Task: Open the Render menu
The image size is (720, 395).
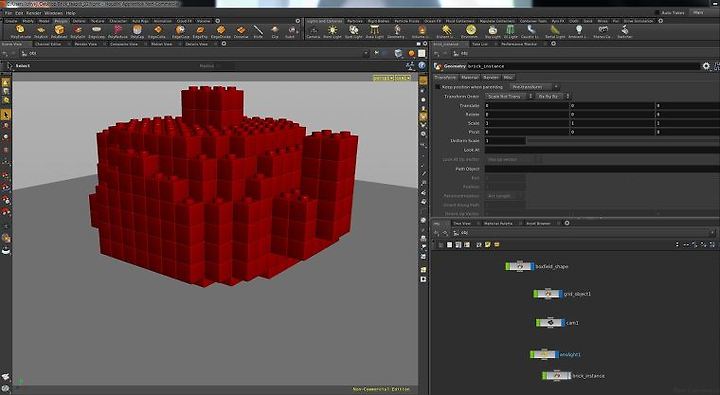Action: tap(34, 13)
